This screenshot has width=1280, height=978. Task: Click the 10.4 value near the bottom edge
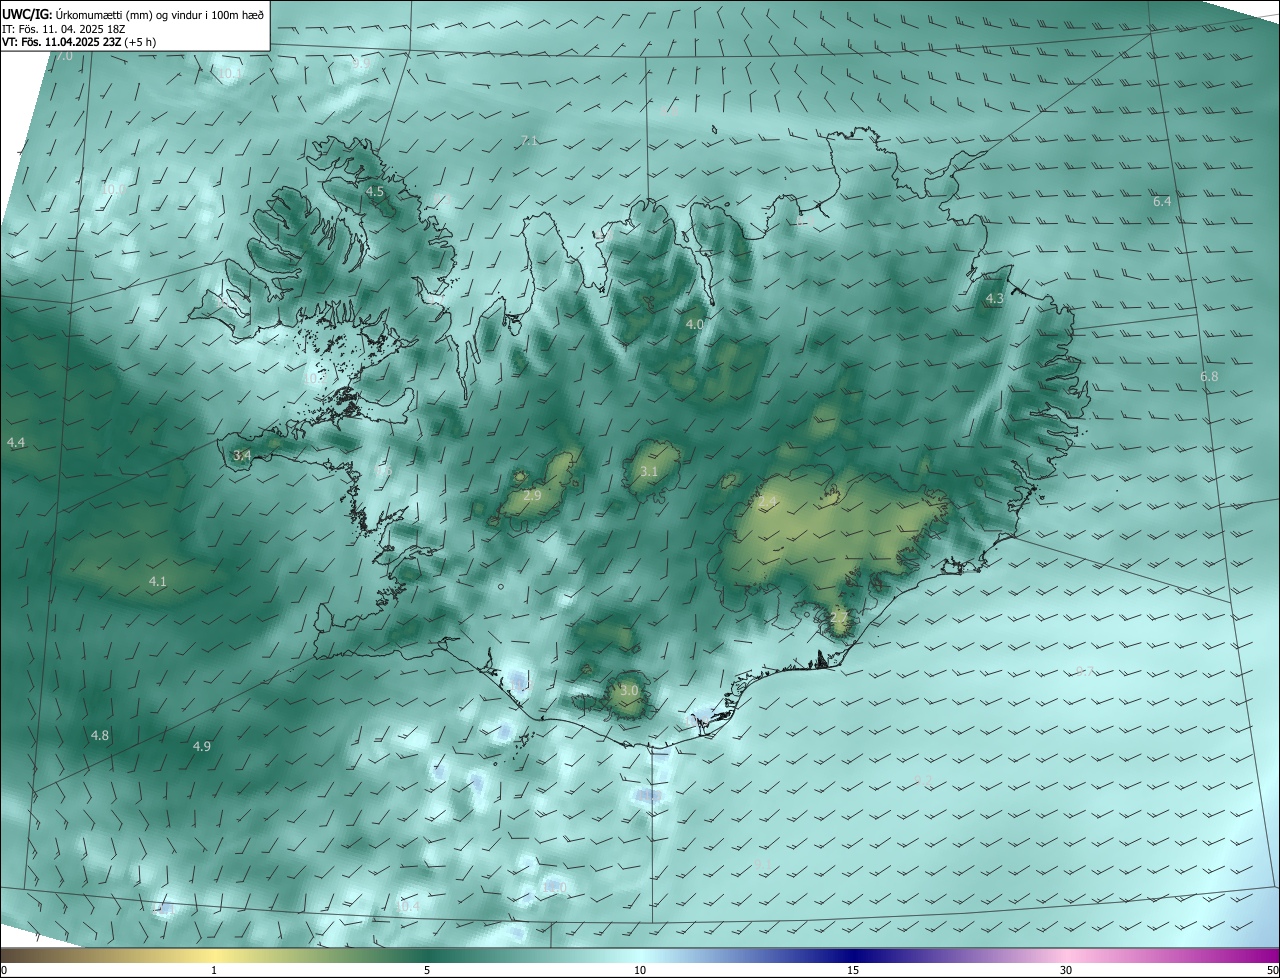point(408,906)
